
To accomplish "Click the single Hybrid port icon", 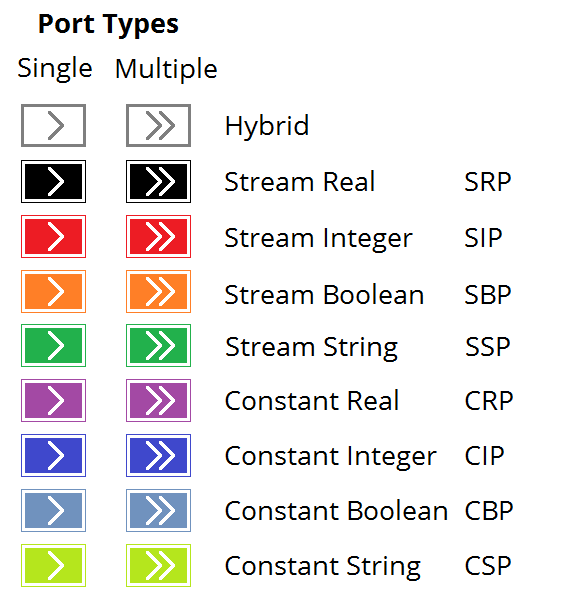I will [53, 125].
